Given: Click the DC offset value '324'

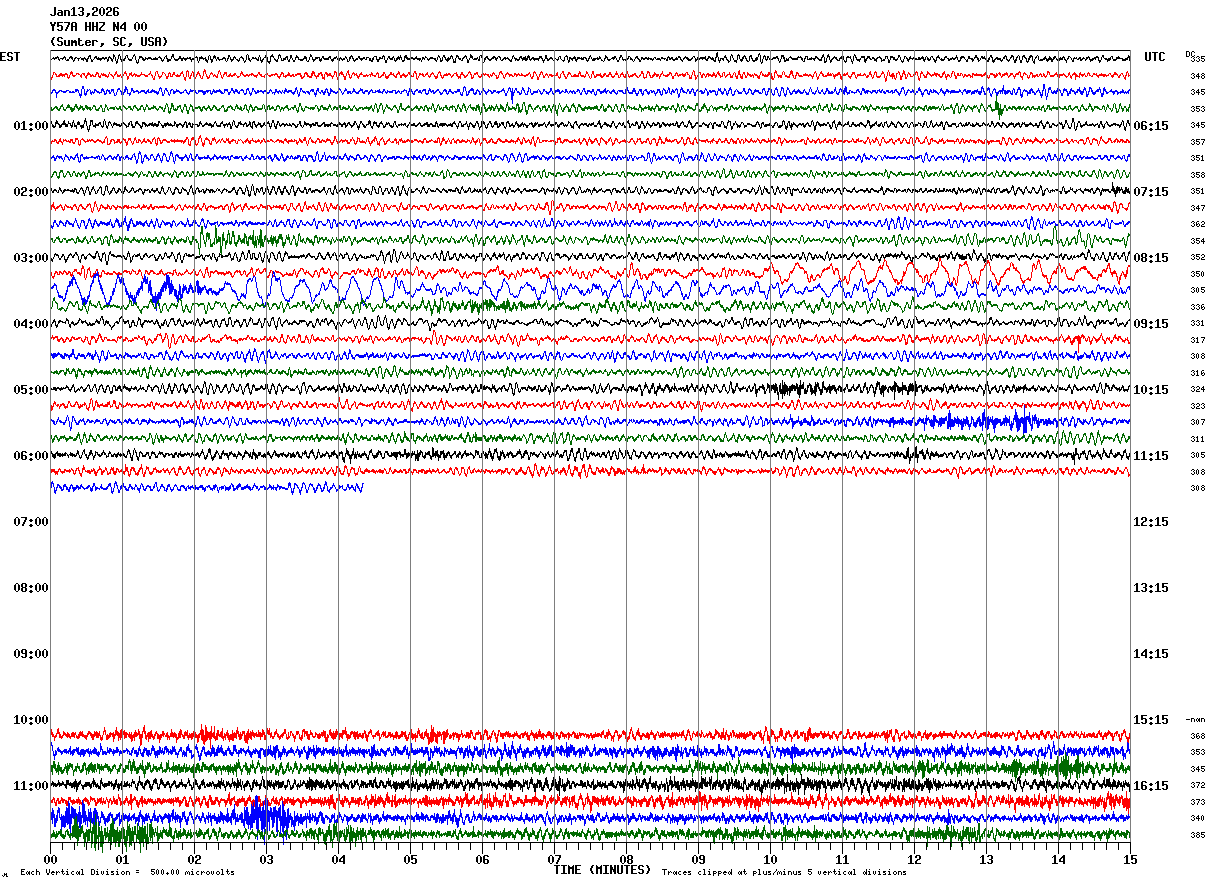Looking at the screenshot, I should coord(1198,389).
